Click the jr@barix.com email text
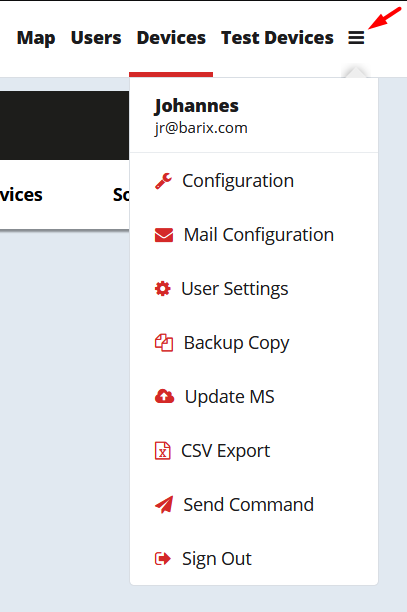Screen dimensions: 407x612 point(201,128)
